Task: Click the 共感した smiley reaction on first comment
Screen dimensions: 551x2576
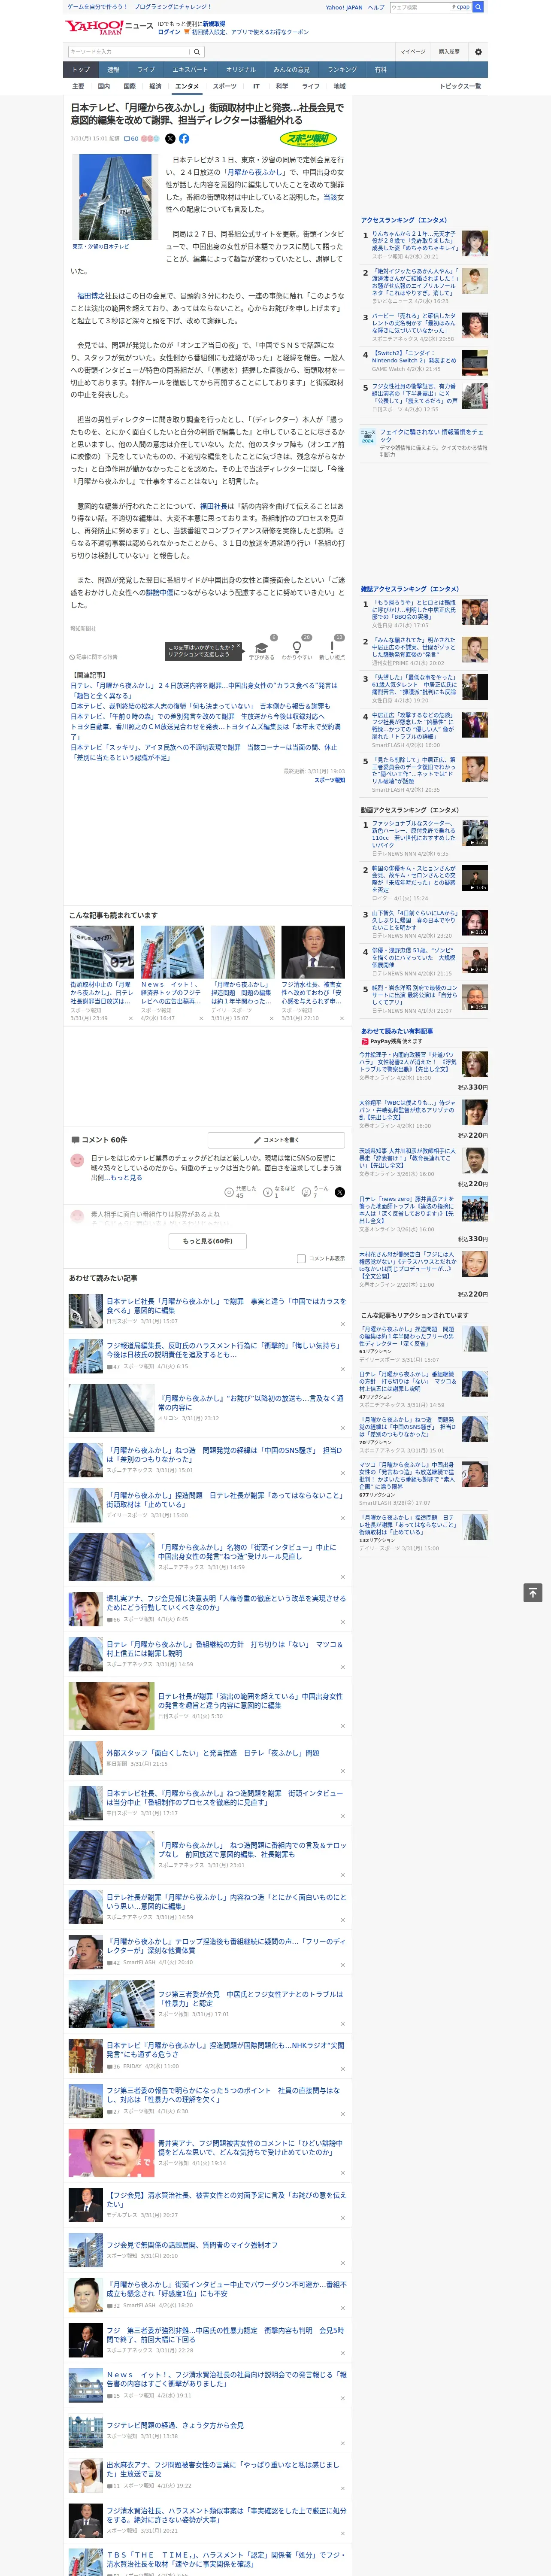Action: [x=240, y=1192]
